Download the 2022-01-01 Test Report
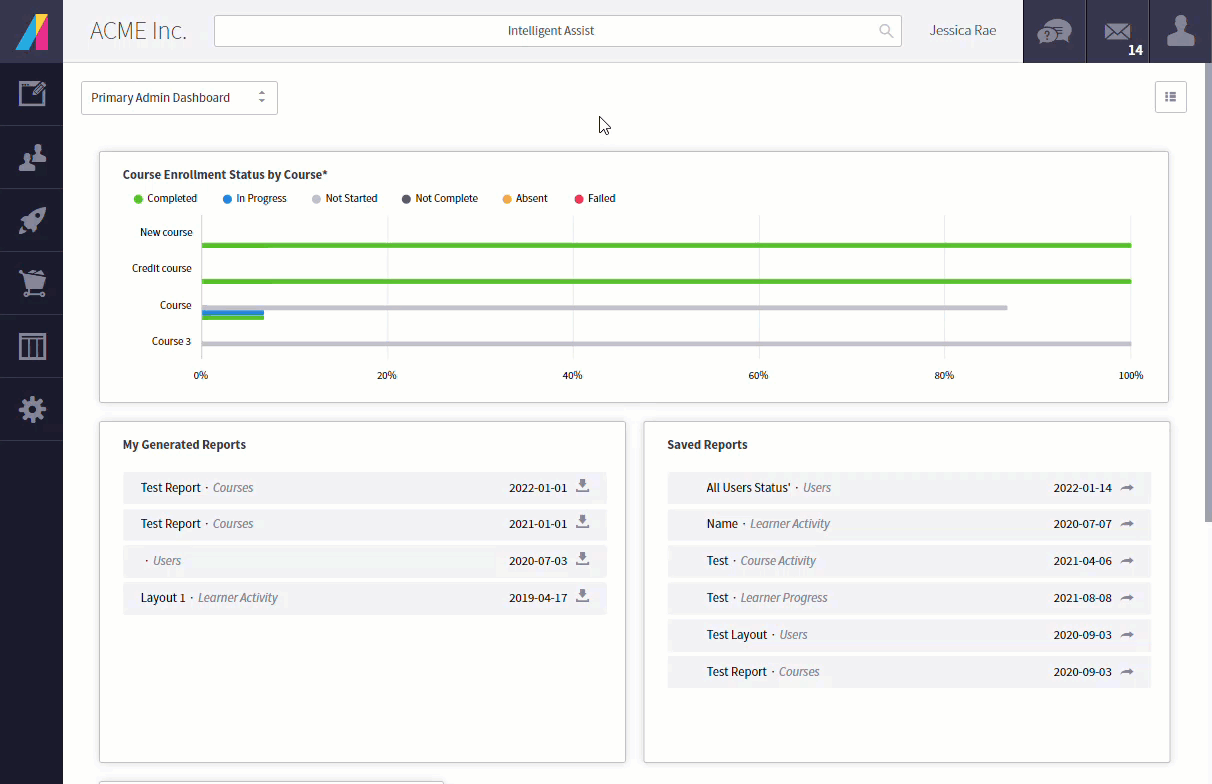This screenshot has height=784, width=1212. click(x=582, y=487)
